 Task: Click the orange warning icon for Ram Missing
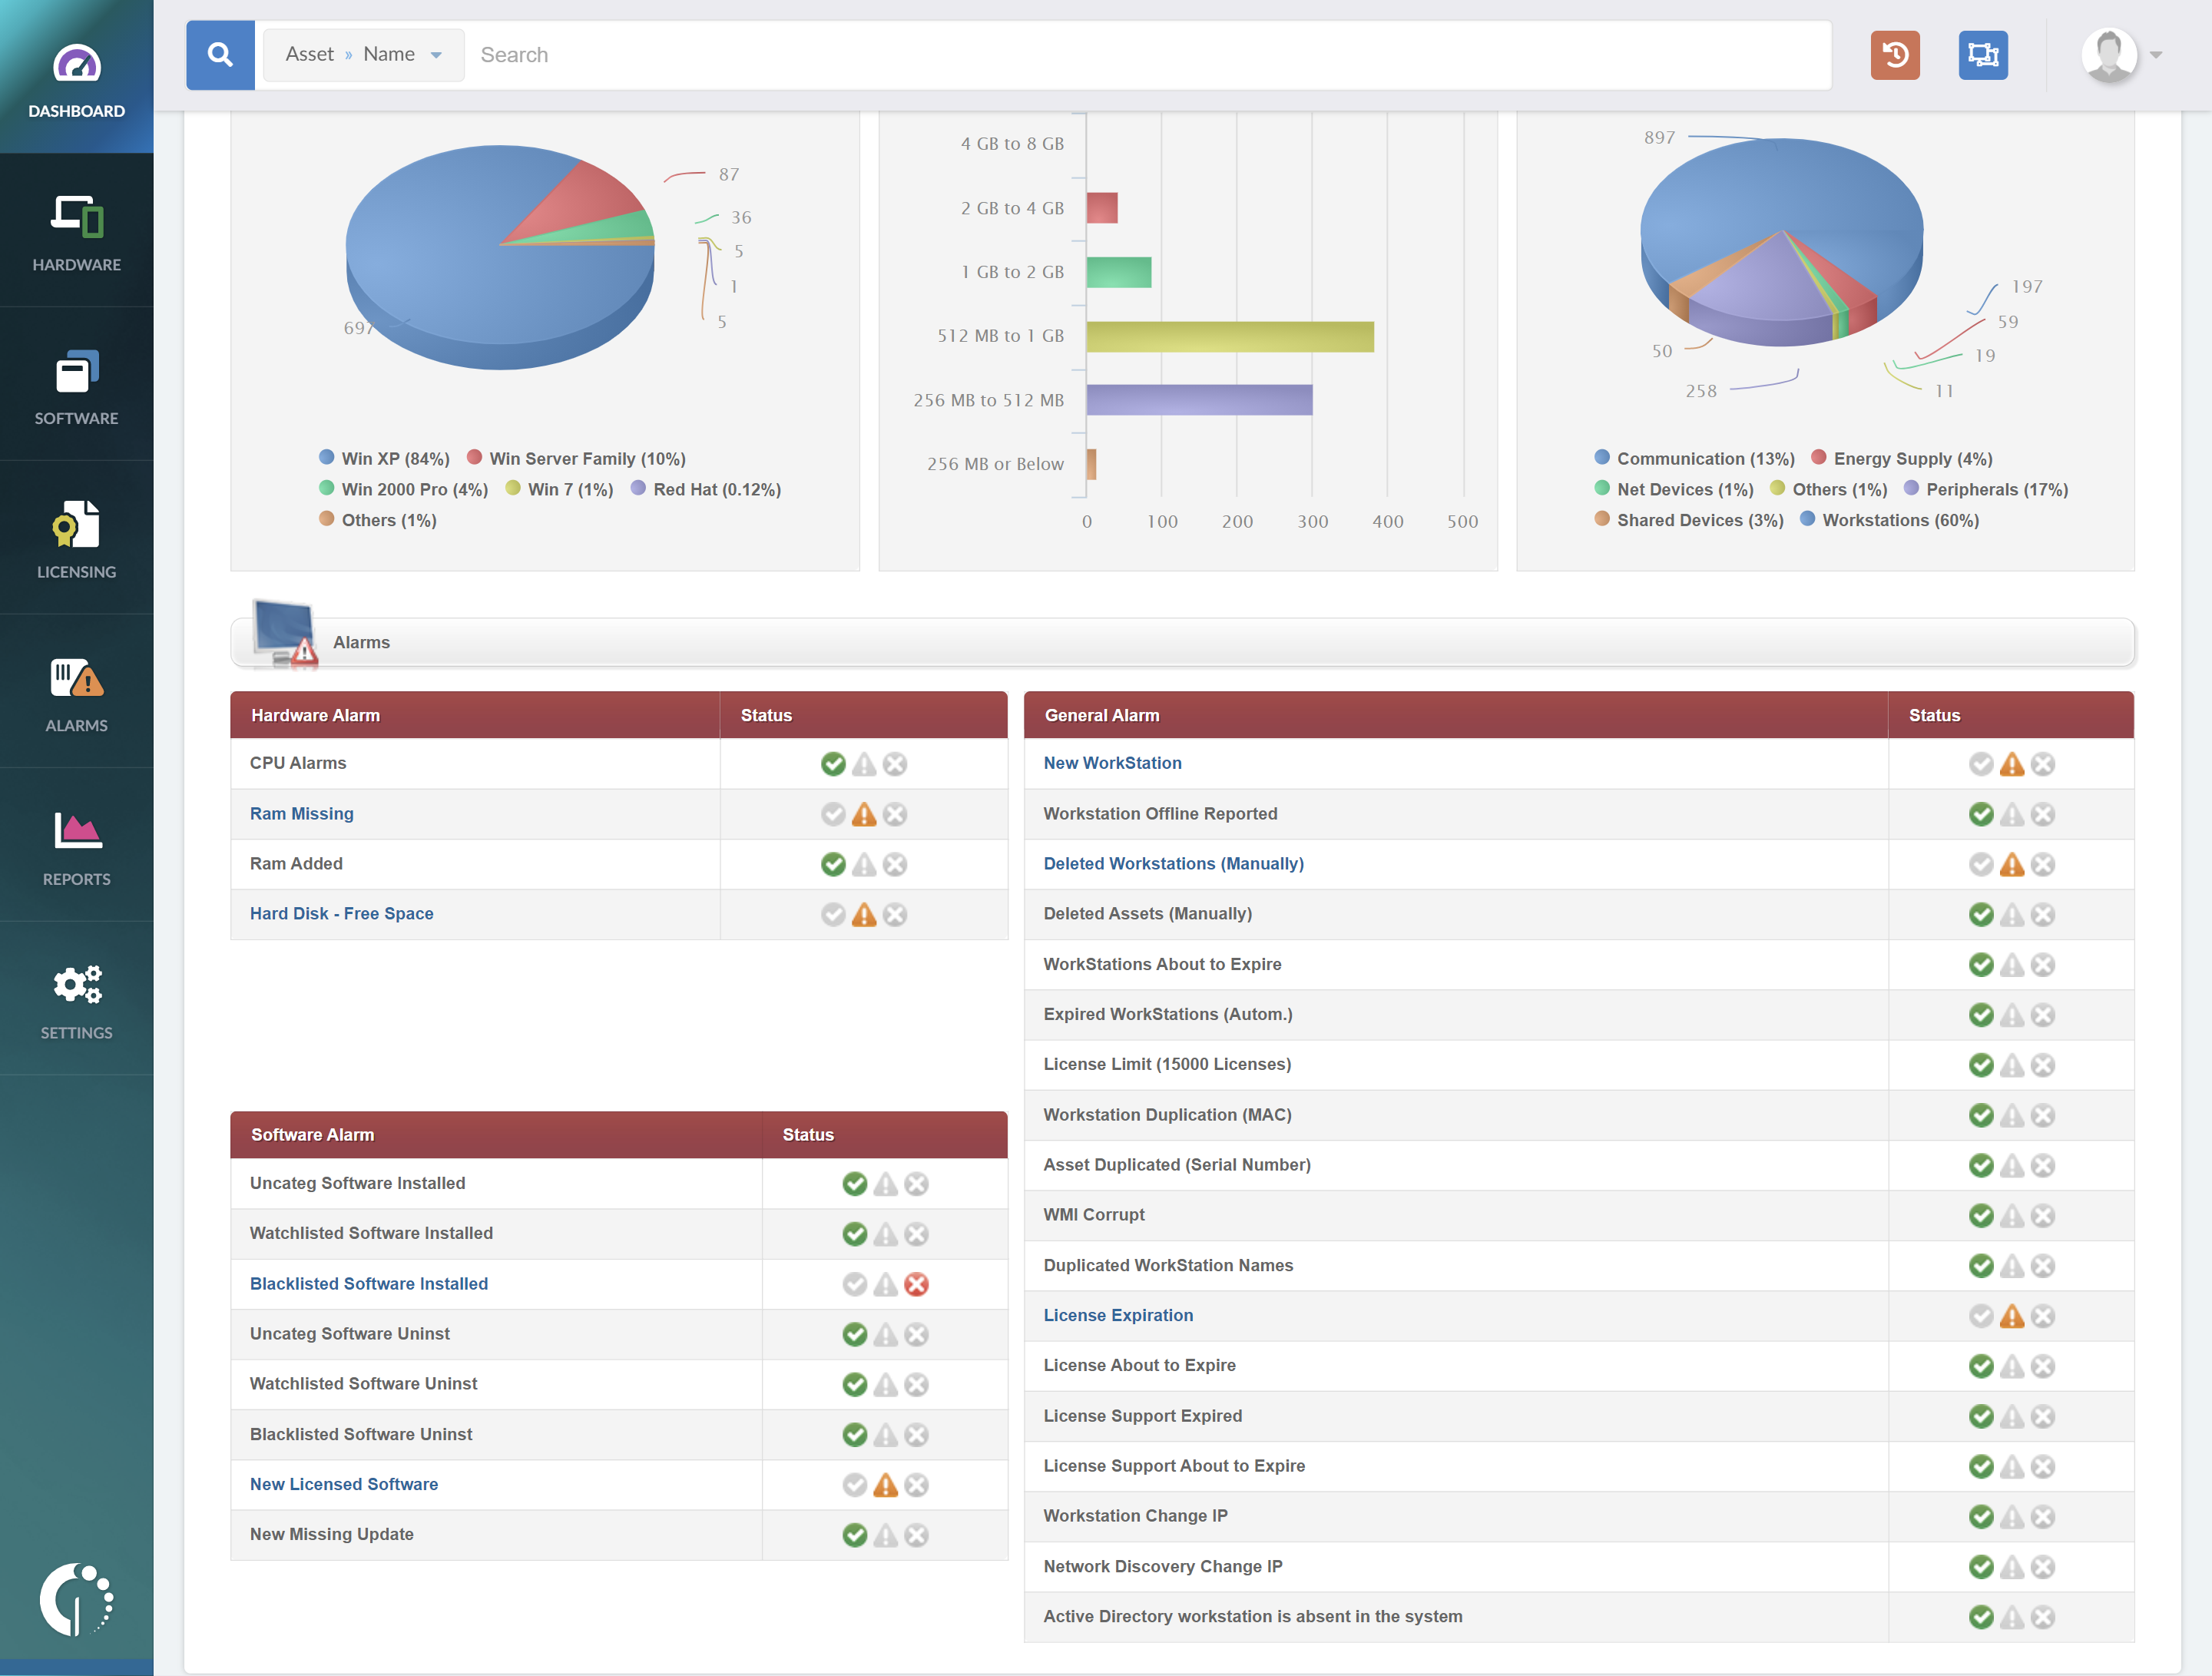click(864, 814)
